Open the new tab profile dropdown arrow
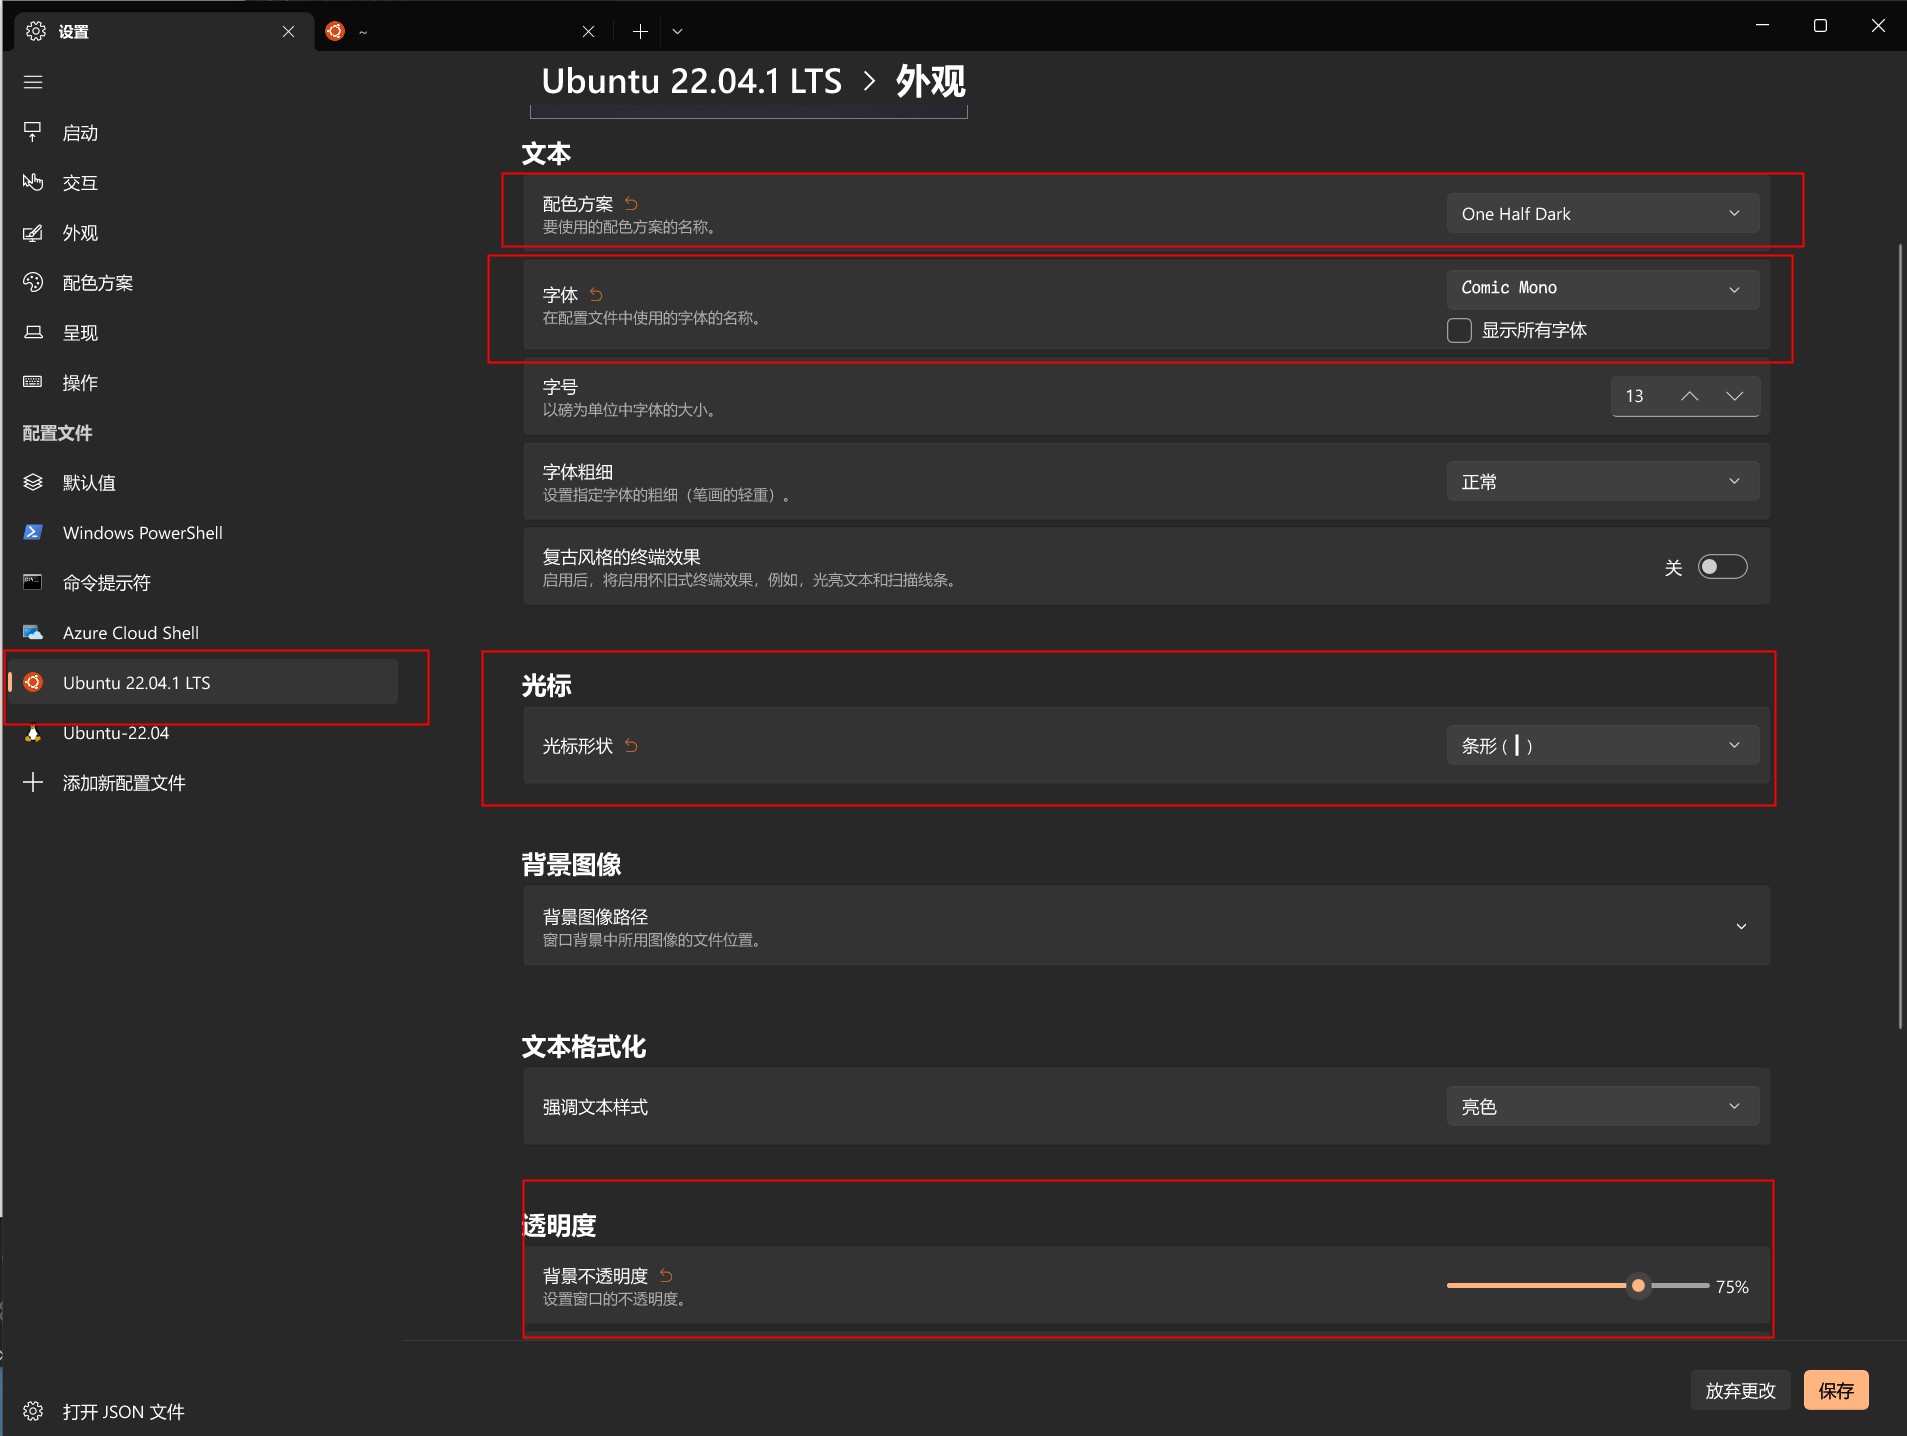Screen dimensions: 1907x1436 pyautogui.click(x=677, y=31)
